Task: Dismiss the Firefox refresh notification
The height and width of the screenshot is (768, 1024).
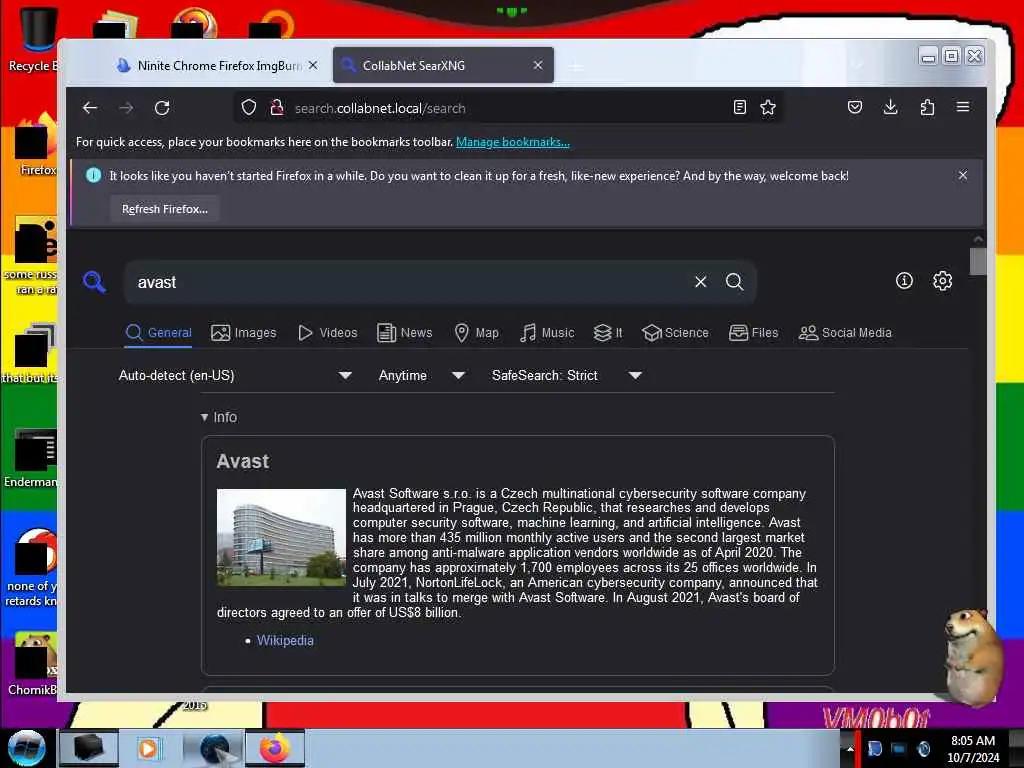Action: (963, 175)
